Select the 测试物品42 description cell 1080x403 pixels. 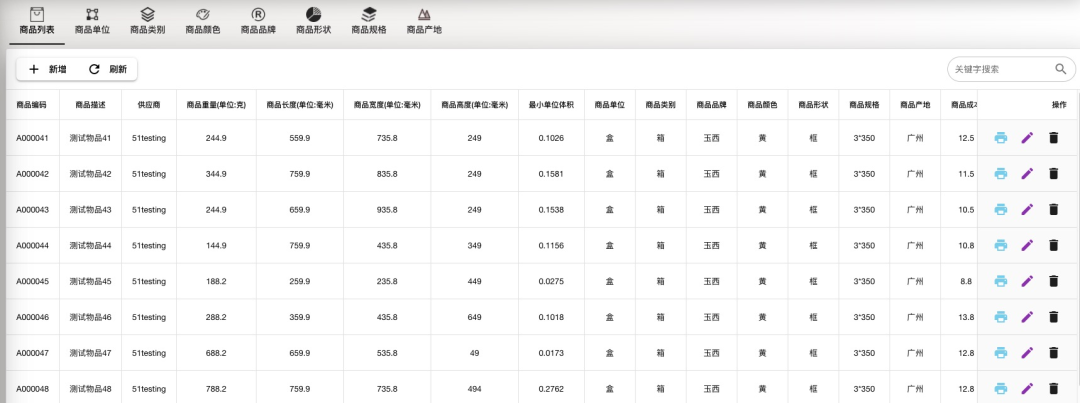(90, 174)
